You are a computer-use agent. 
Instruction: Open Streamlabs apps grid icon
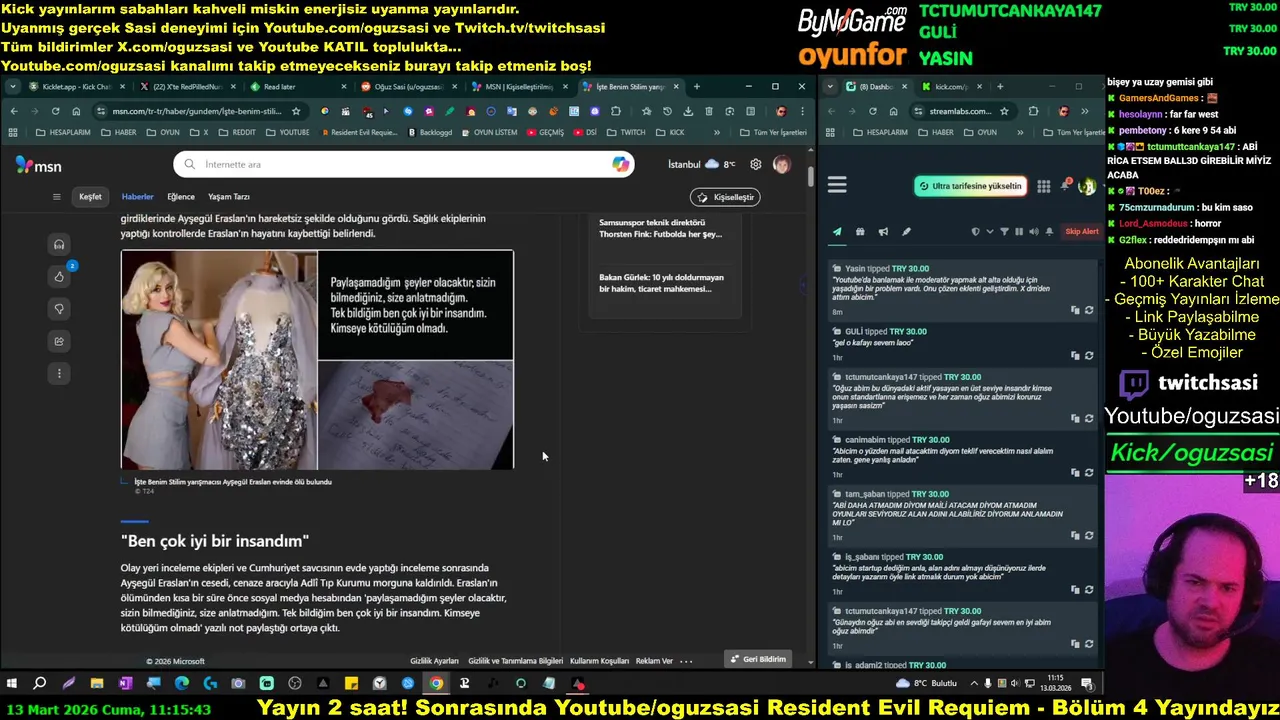1044,186
